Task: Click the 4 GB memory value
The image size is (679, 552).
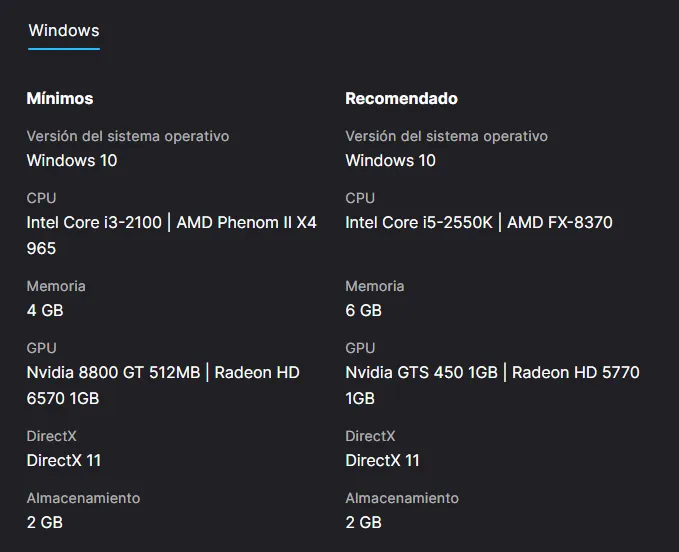Action: 45,310
